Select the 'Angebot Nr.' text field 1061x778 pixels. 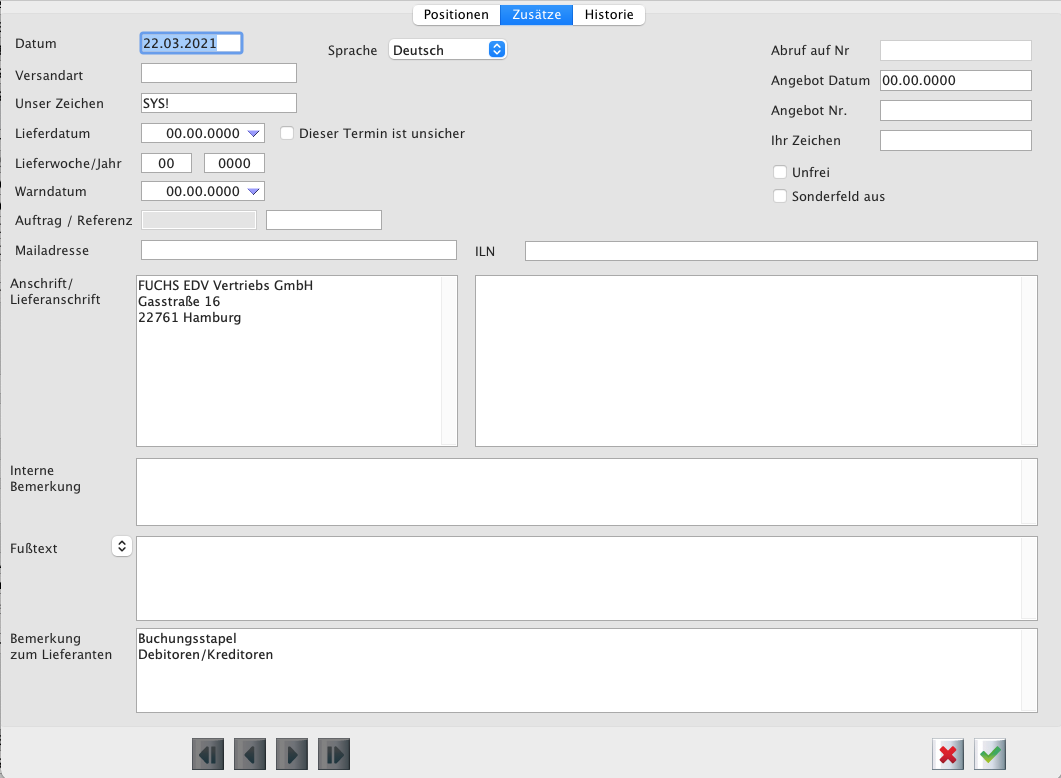point(955,110)
